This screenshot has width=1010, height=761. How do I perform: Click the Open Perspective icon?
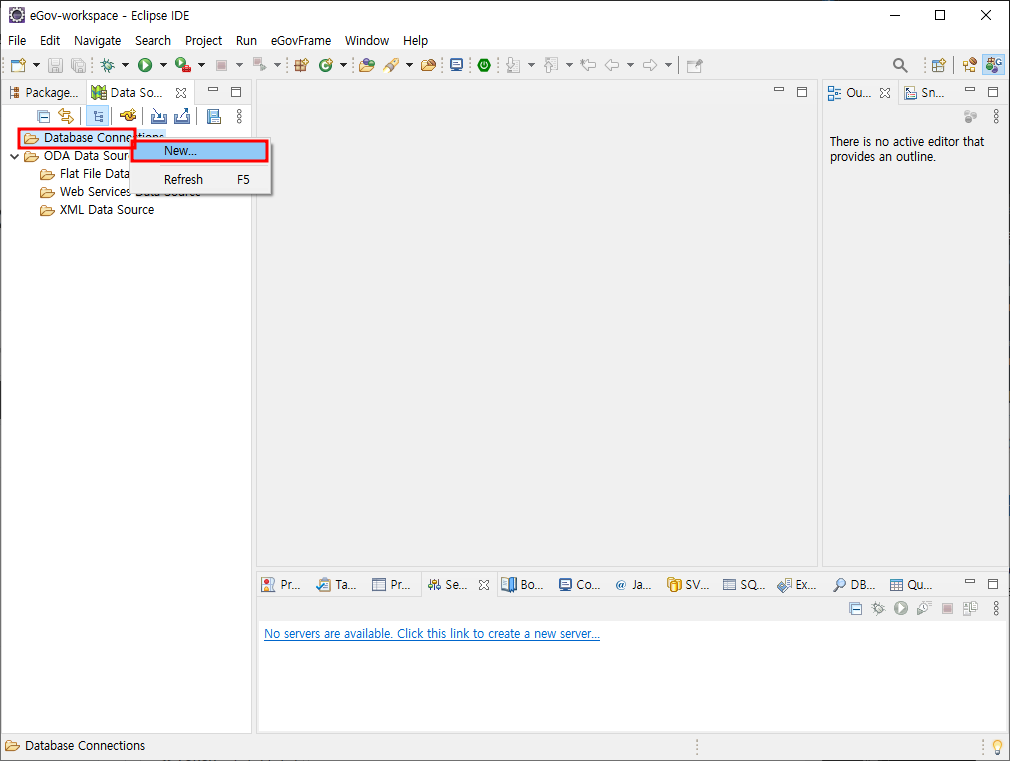[939, 65]
